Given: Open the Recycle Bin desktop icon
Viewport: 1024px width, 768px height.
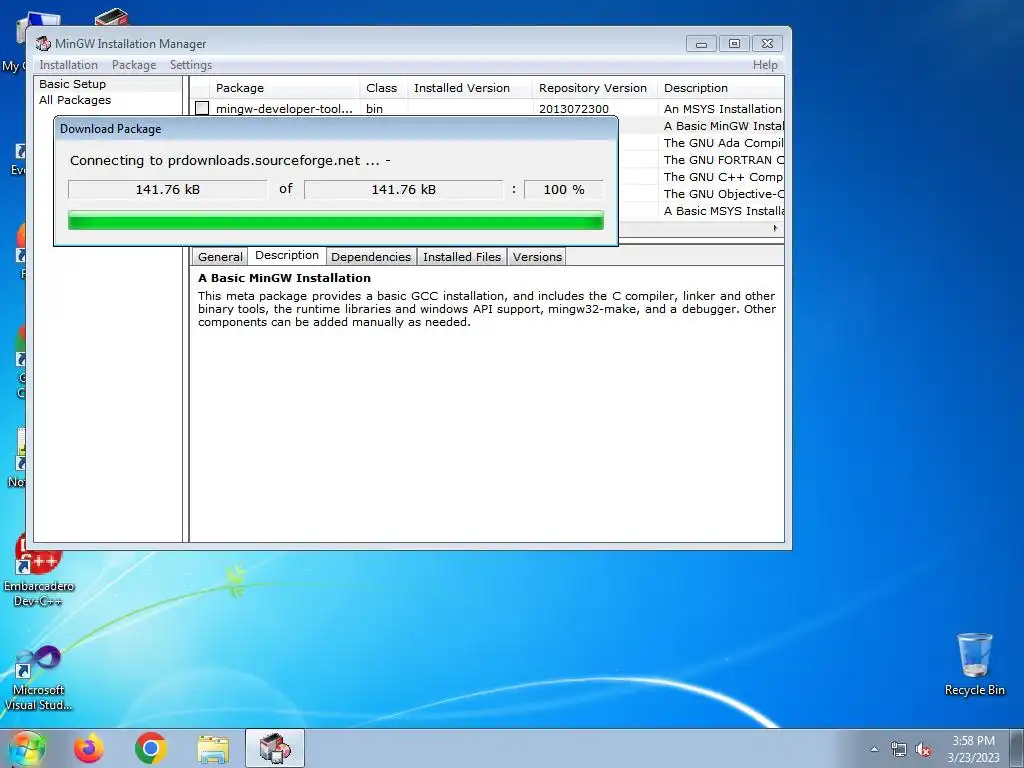Looking at the screenshot, I should pos(974,664).
